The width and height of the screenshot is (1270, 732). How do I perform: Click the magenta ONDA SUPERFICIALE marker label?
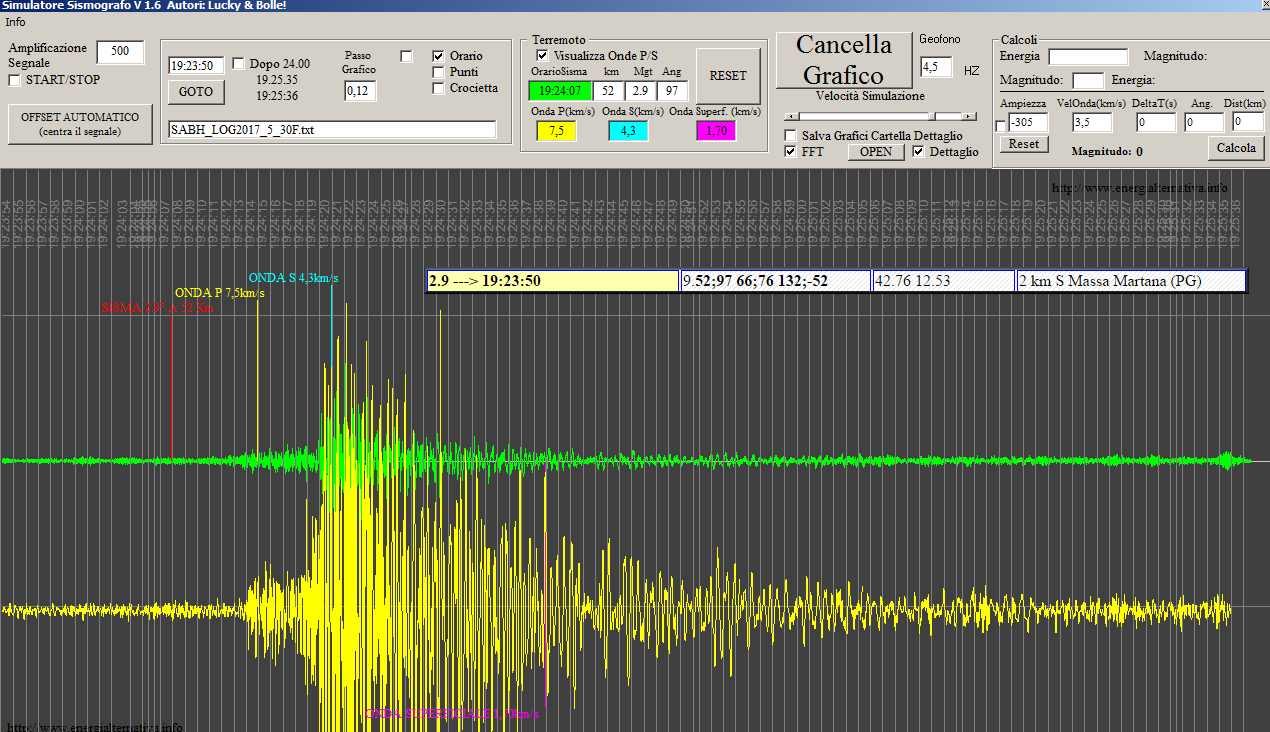tap(452, 714)
